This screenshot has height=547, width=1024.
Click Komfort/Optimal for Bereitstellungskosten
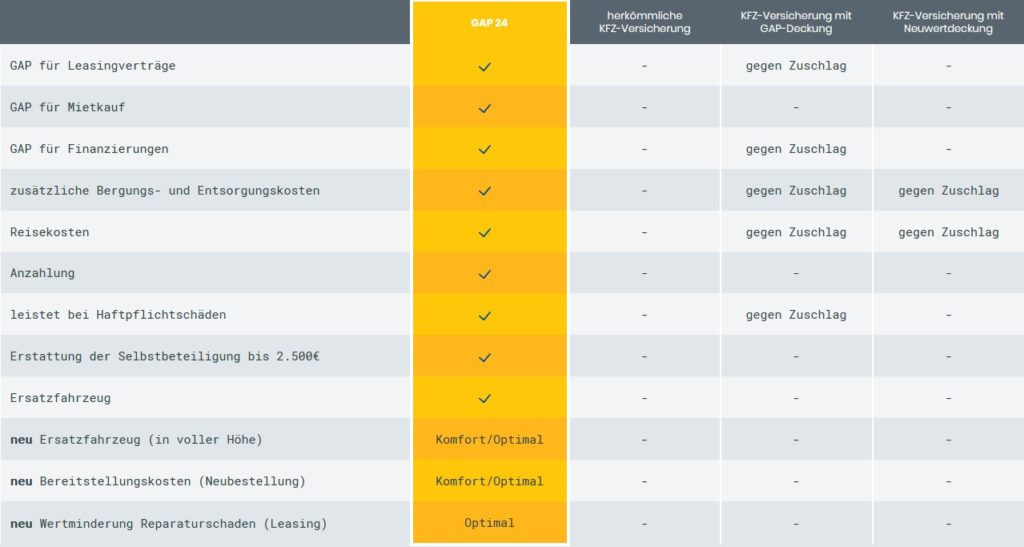[x=489, y=482]
